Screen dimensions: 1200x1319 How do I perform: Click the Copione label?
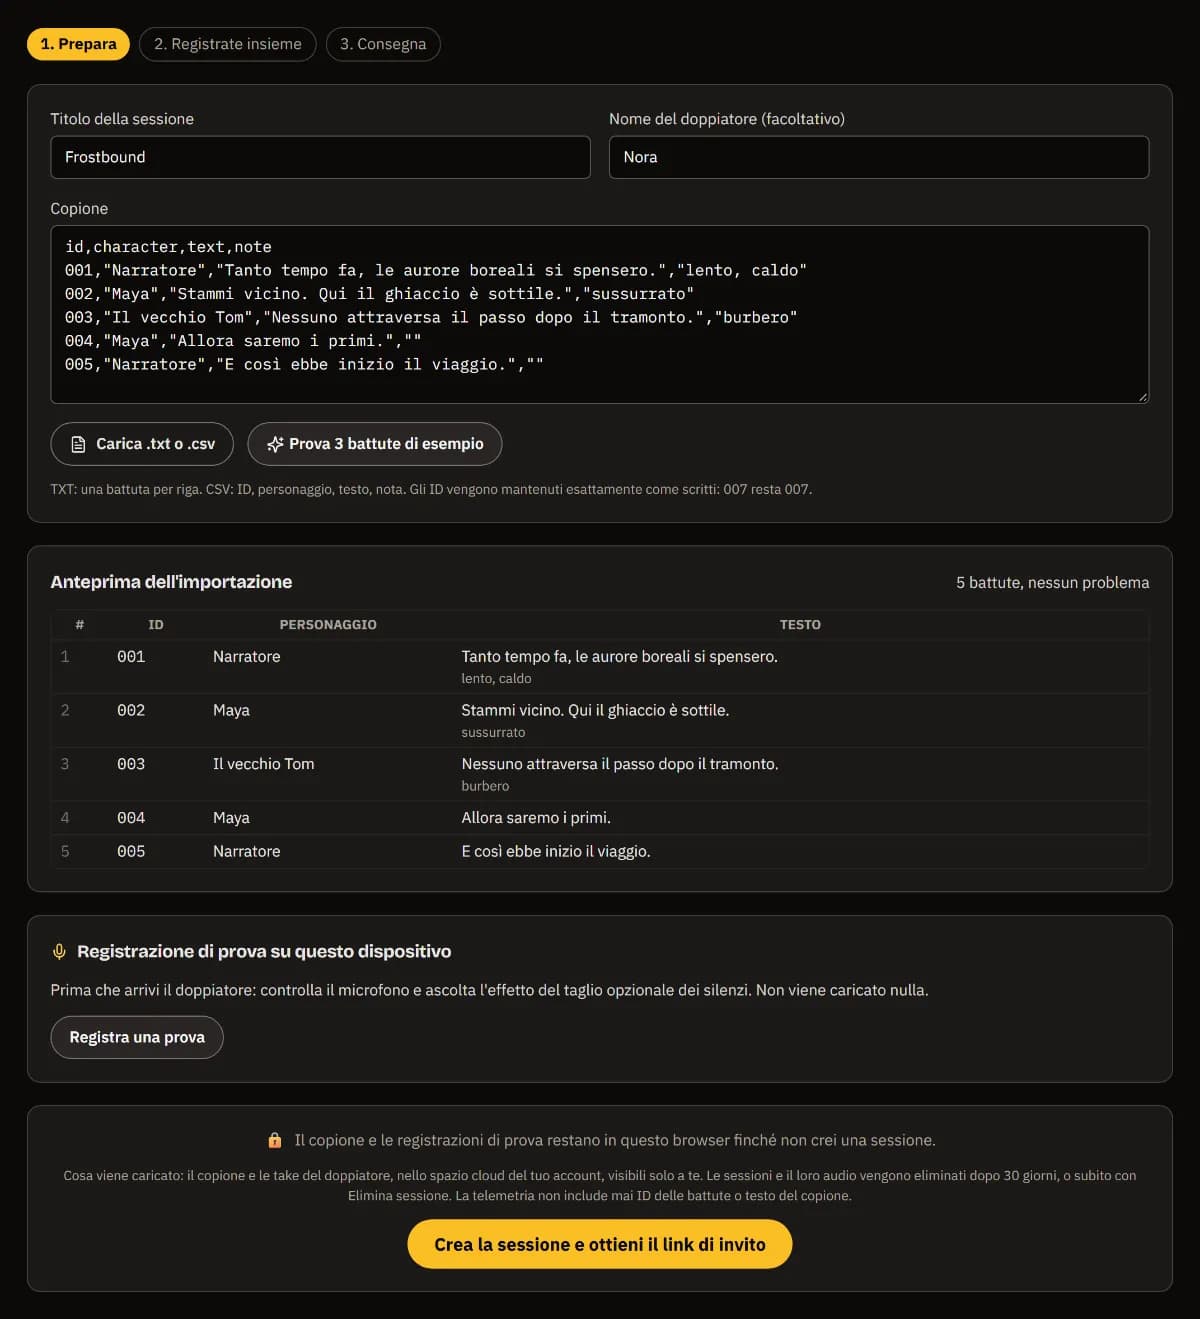pyautogui.click(x=79, y=208)
